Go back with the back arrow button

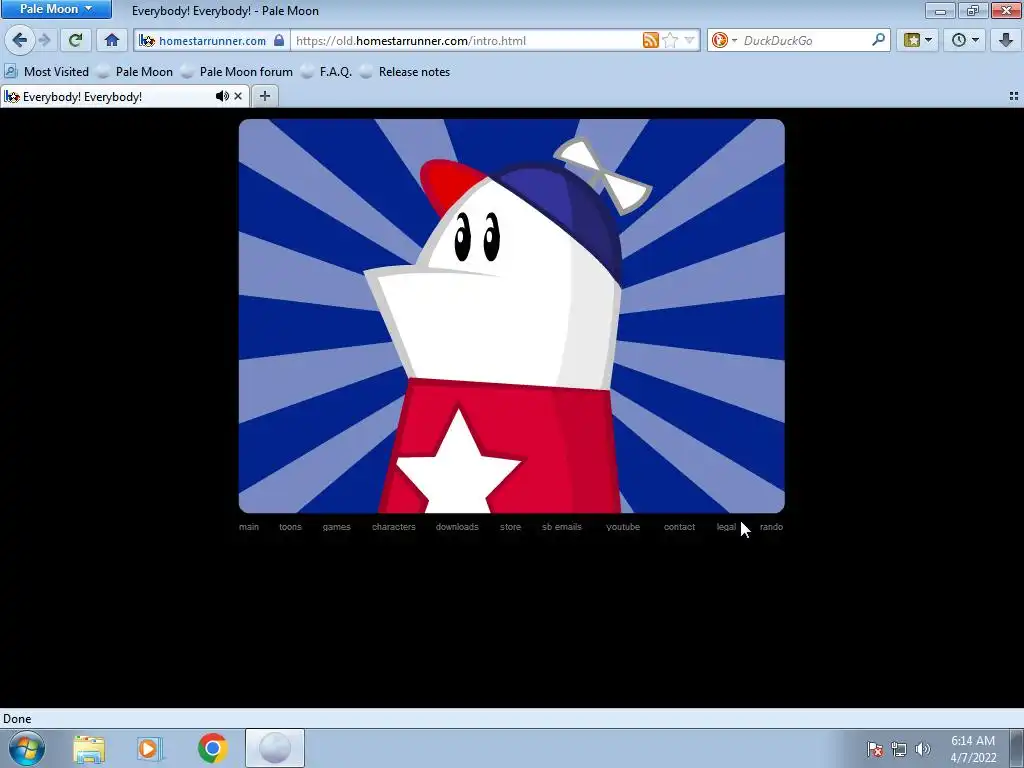[20, 40]
